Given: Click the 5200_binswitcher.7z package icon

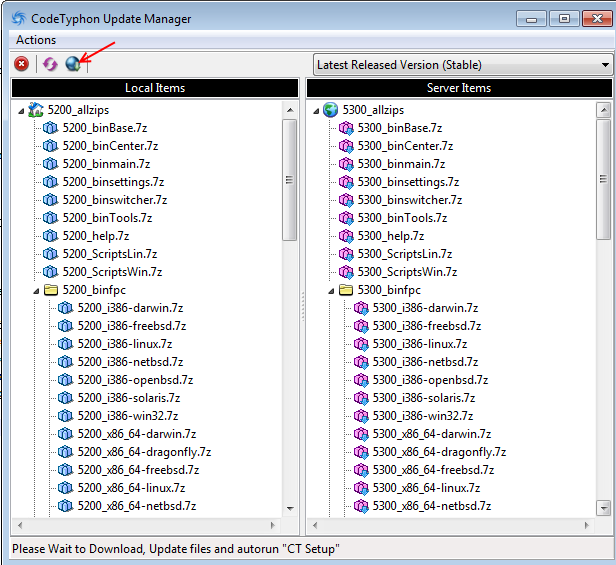Looking at the screenshot, I should (x=50, y=200).
